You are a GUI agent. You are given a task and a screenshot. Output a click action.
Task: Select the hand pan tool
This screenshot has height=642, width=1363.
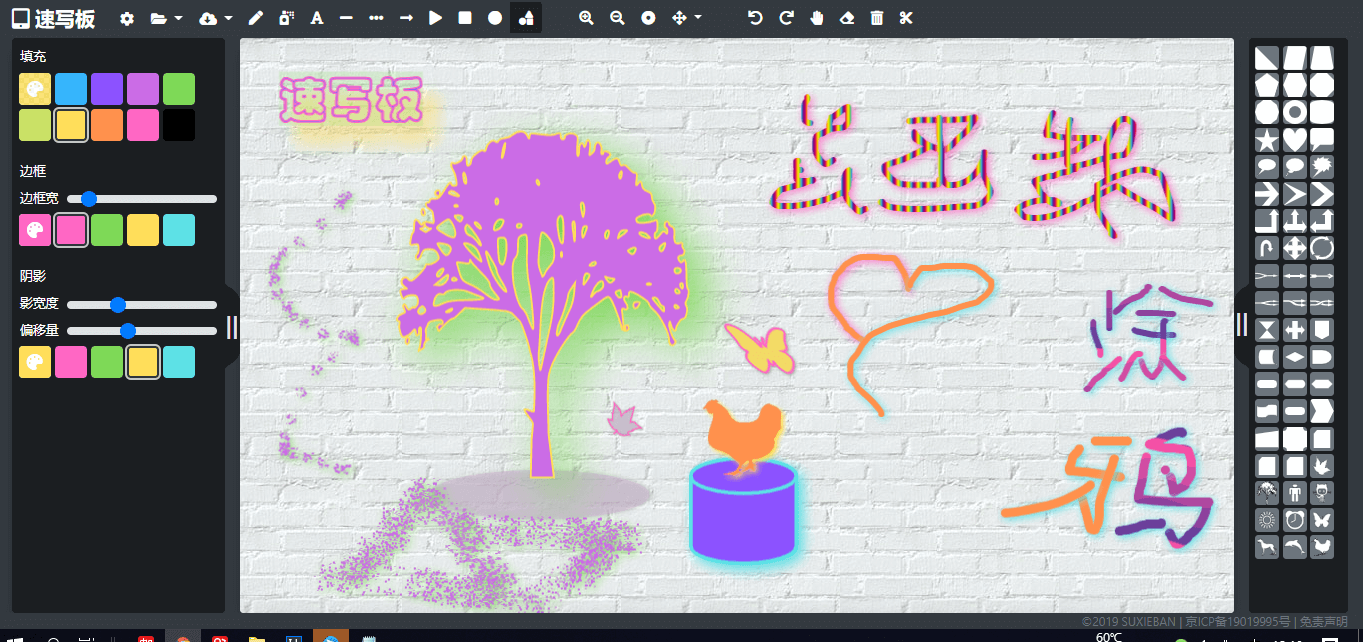pos(816,18)
